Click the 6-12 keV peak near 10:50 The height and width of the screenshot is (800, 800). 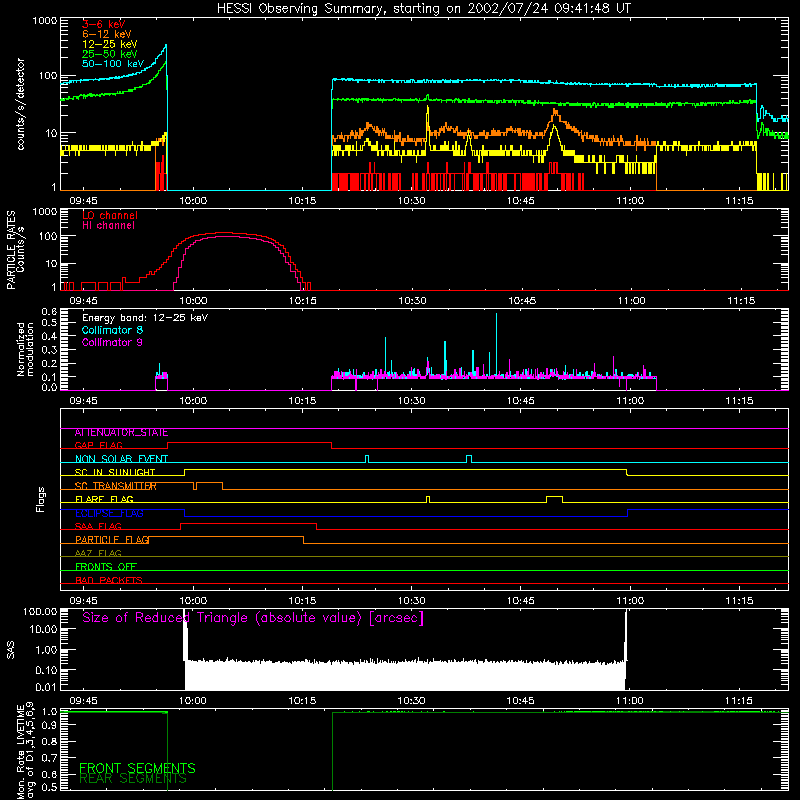555,112
